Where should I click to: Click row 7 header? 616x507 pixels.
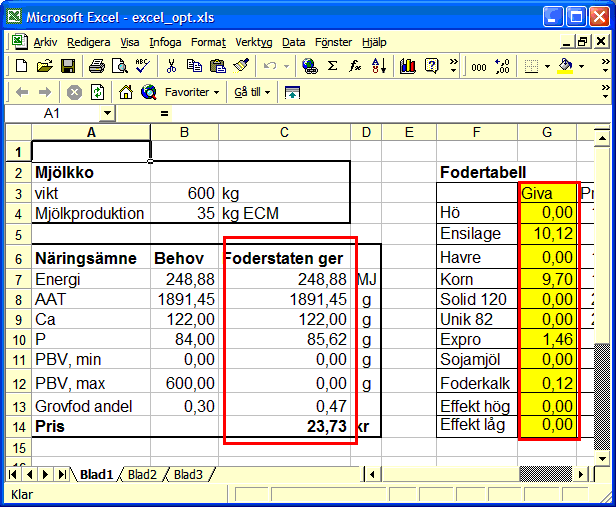coord(18,279)
